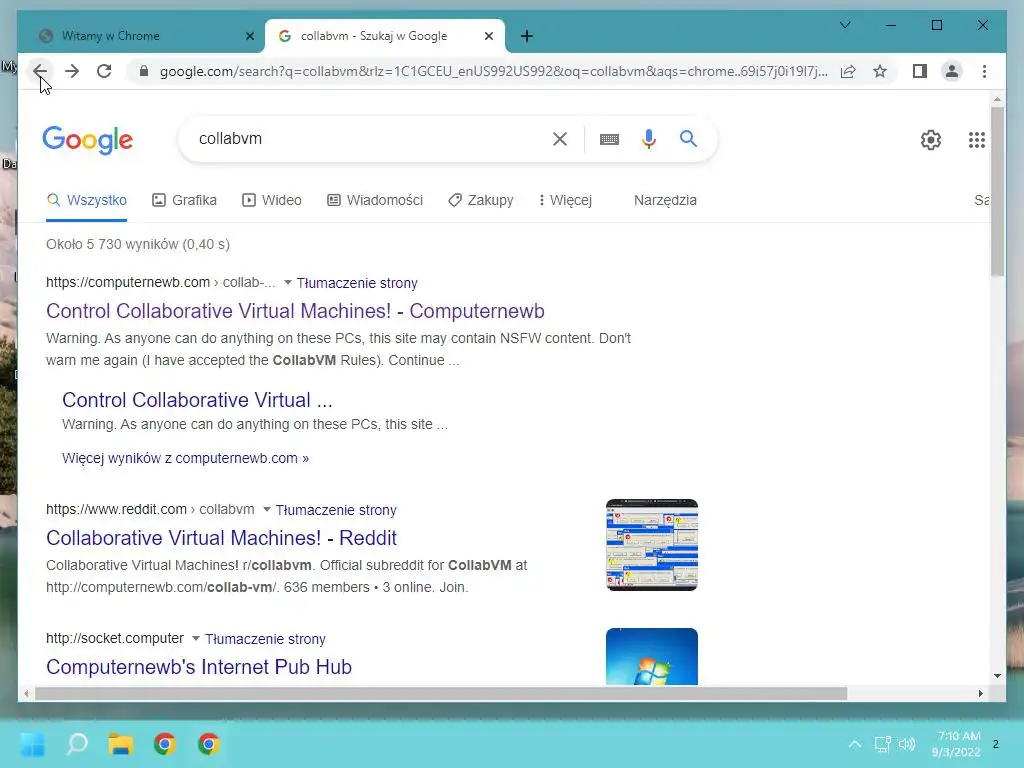This screenshot has height=768, width=1024.
Task: Close the 'Witamy w Chrome' tab
Action: tap(249, 36)
